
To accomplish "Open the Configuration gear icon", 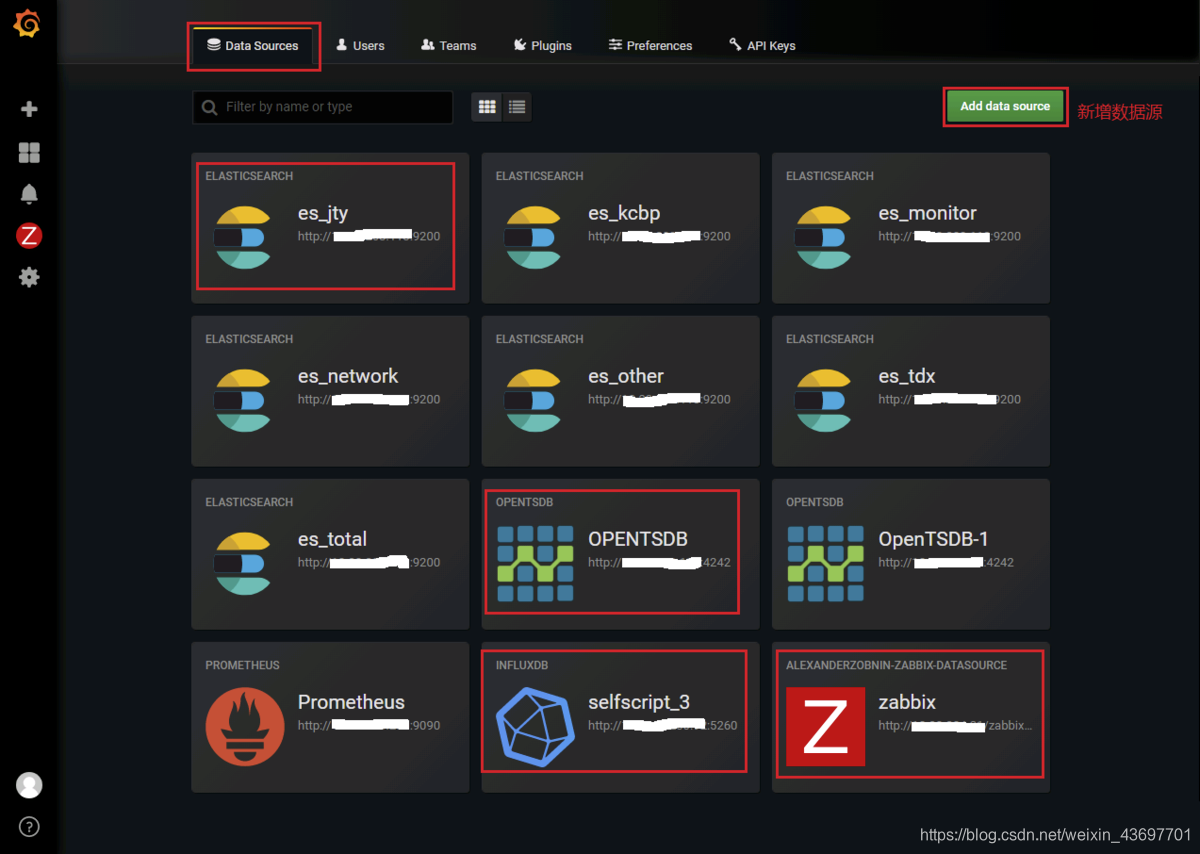I will tap(29, 277).
